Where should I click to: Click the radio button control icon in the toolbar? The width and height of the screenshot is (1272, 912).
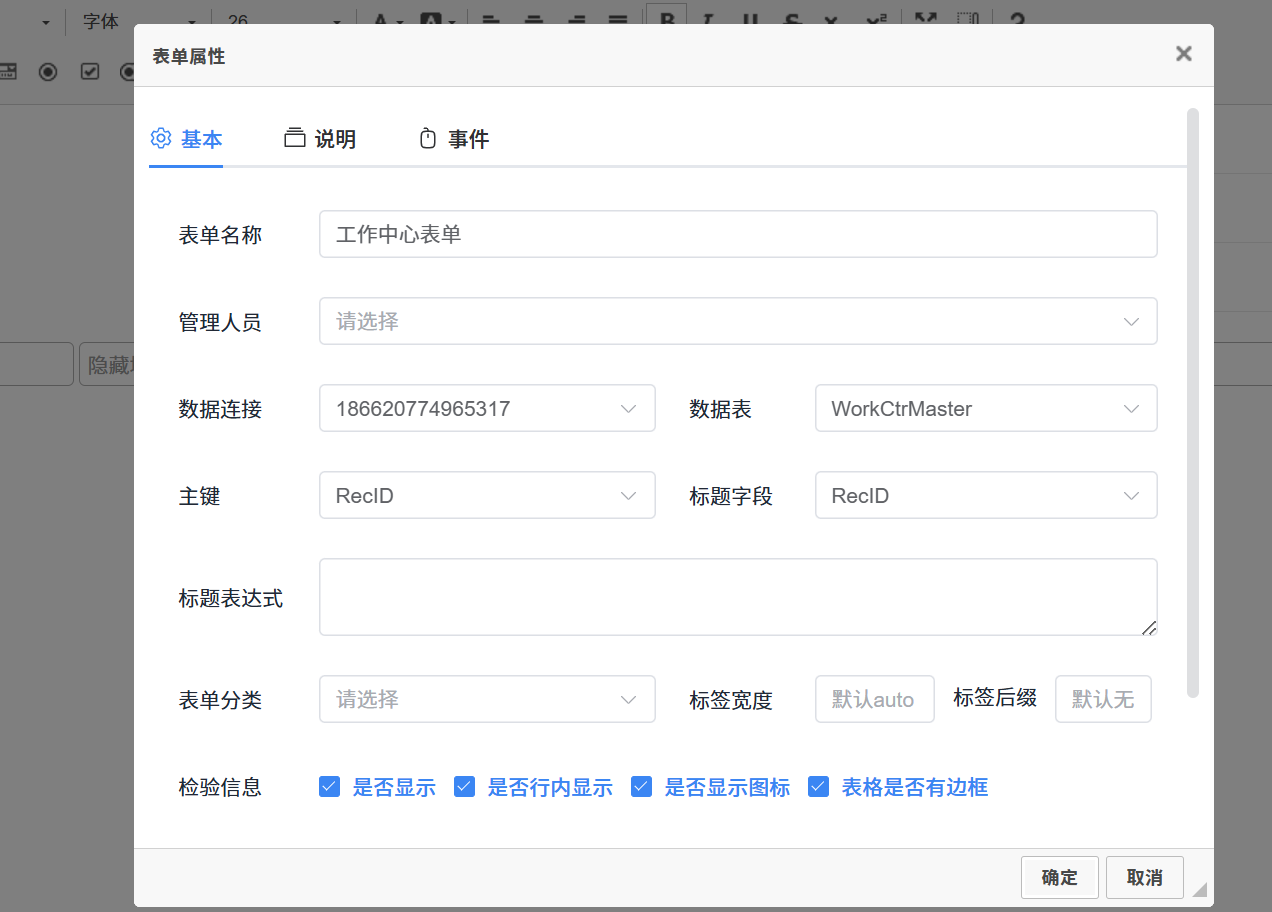click(48, 72)
